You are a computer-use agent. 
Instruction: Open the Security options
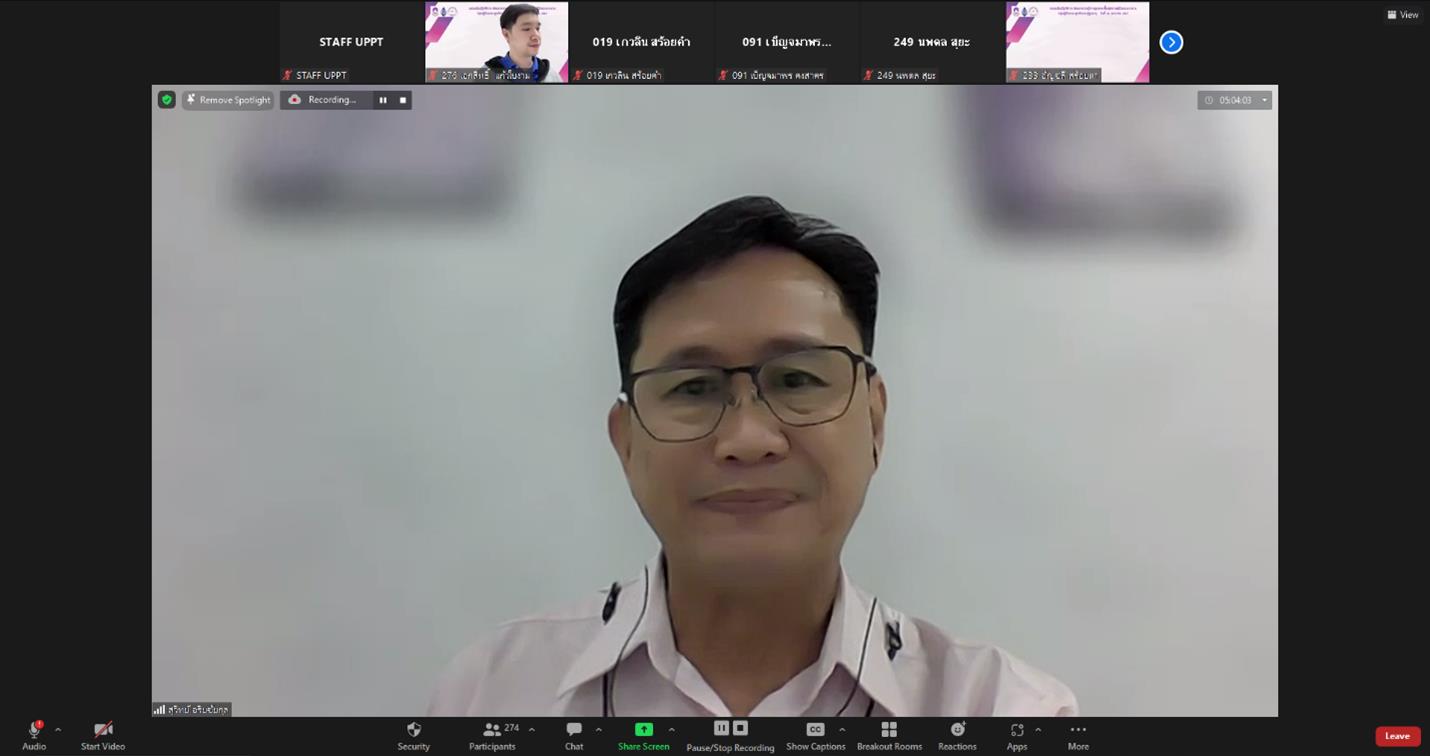point(413,736)
